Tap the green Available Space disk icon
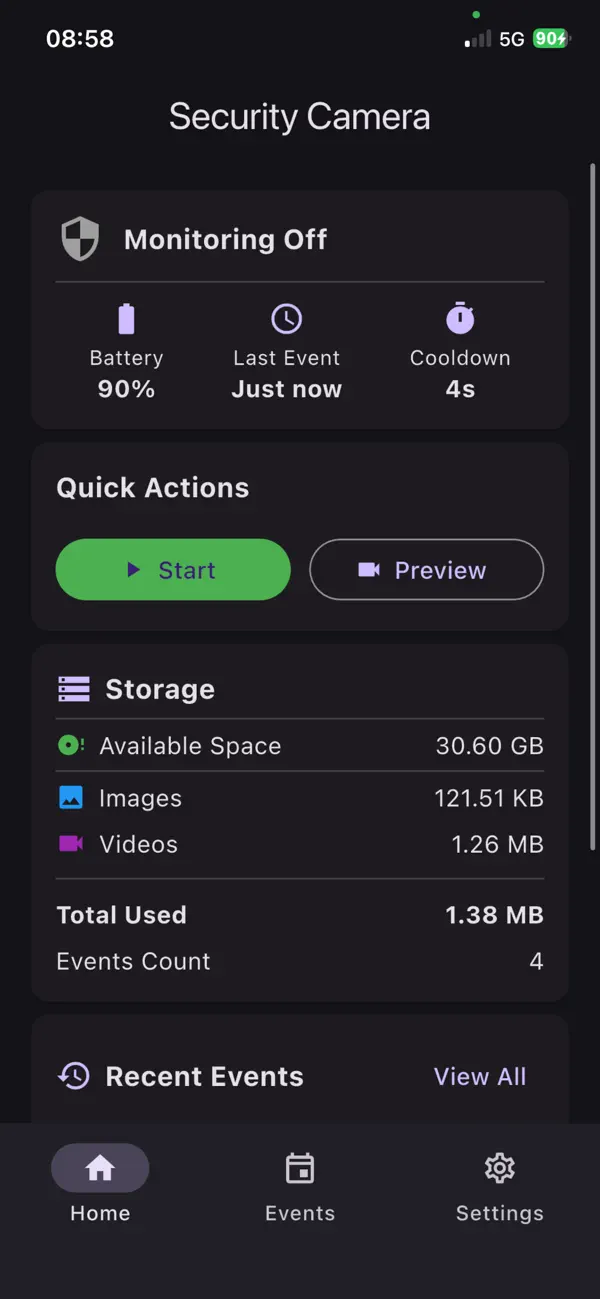 click(x=71, y=745)
